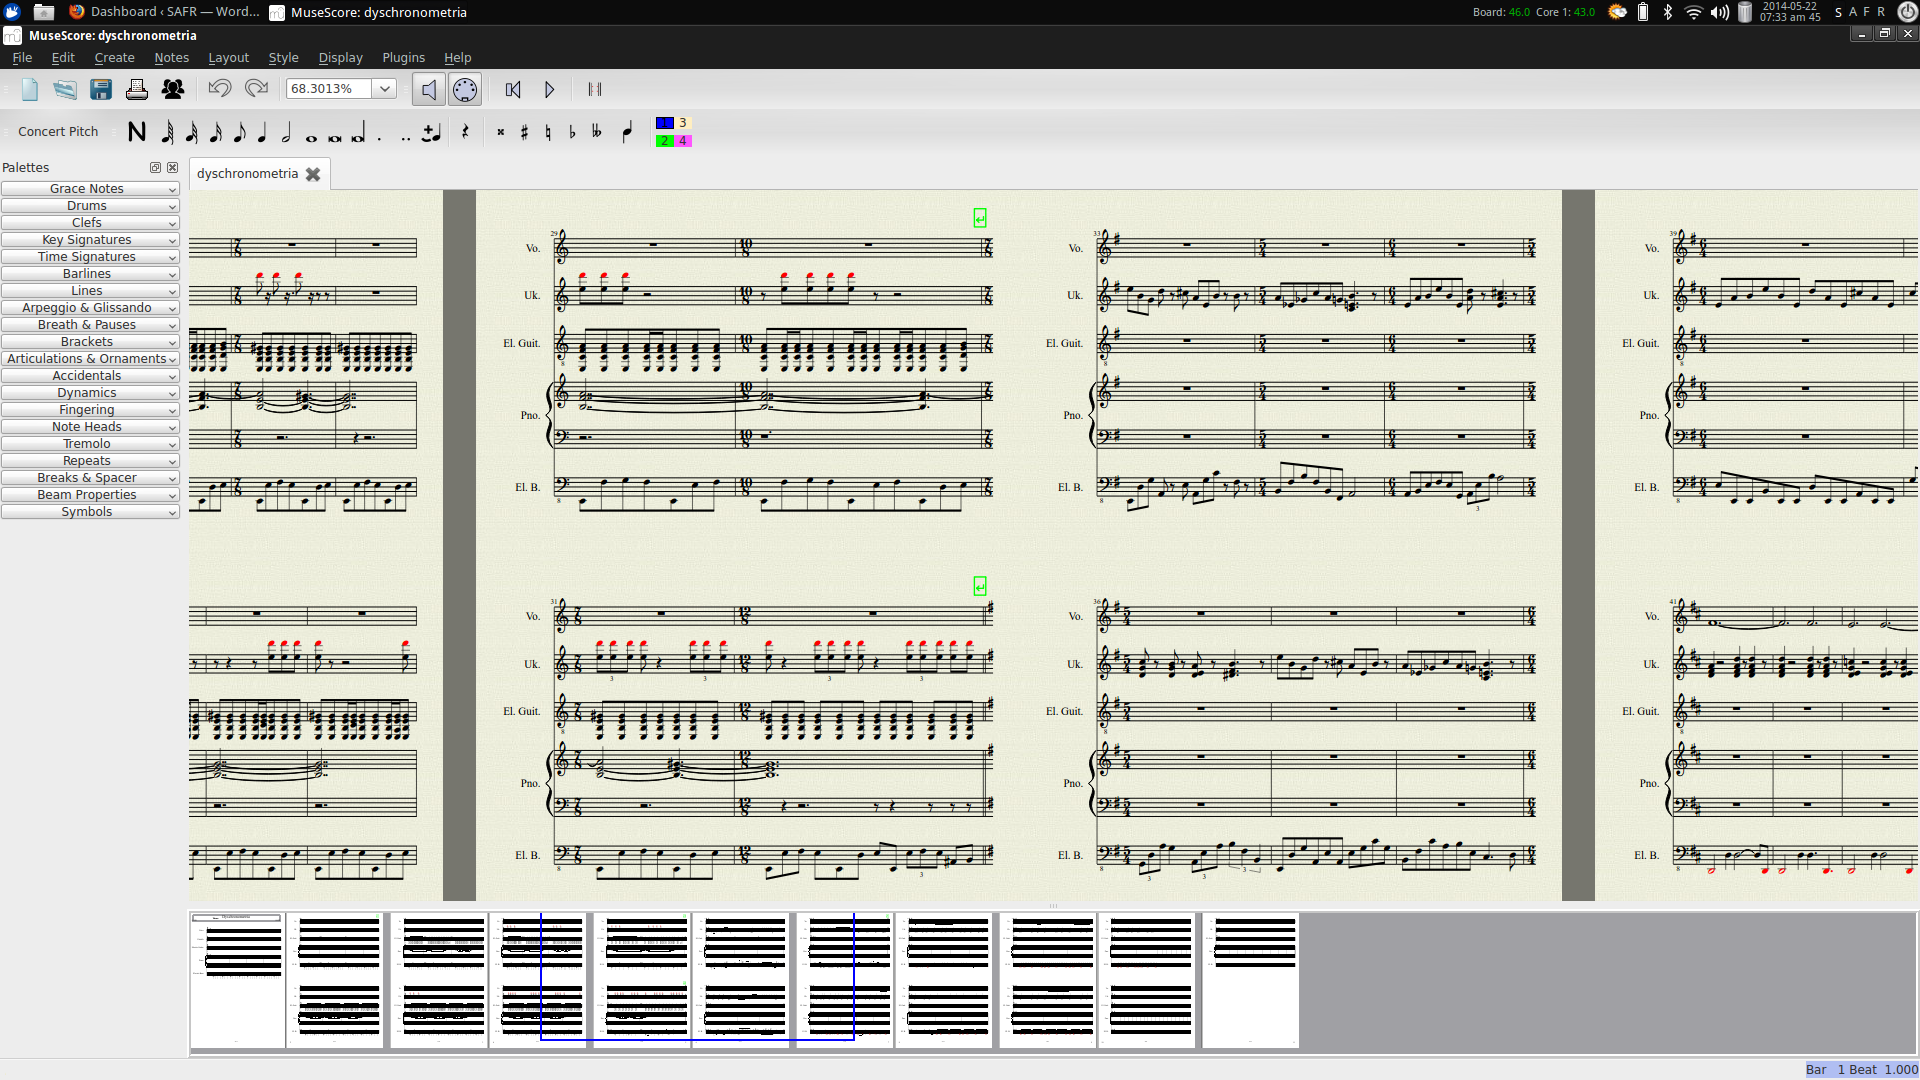Apply a natural accidental
The image size is (1920, 1080).
549,132
